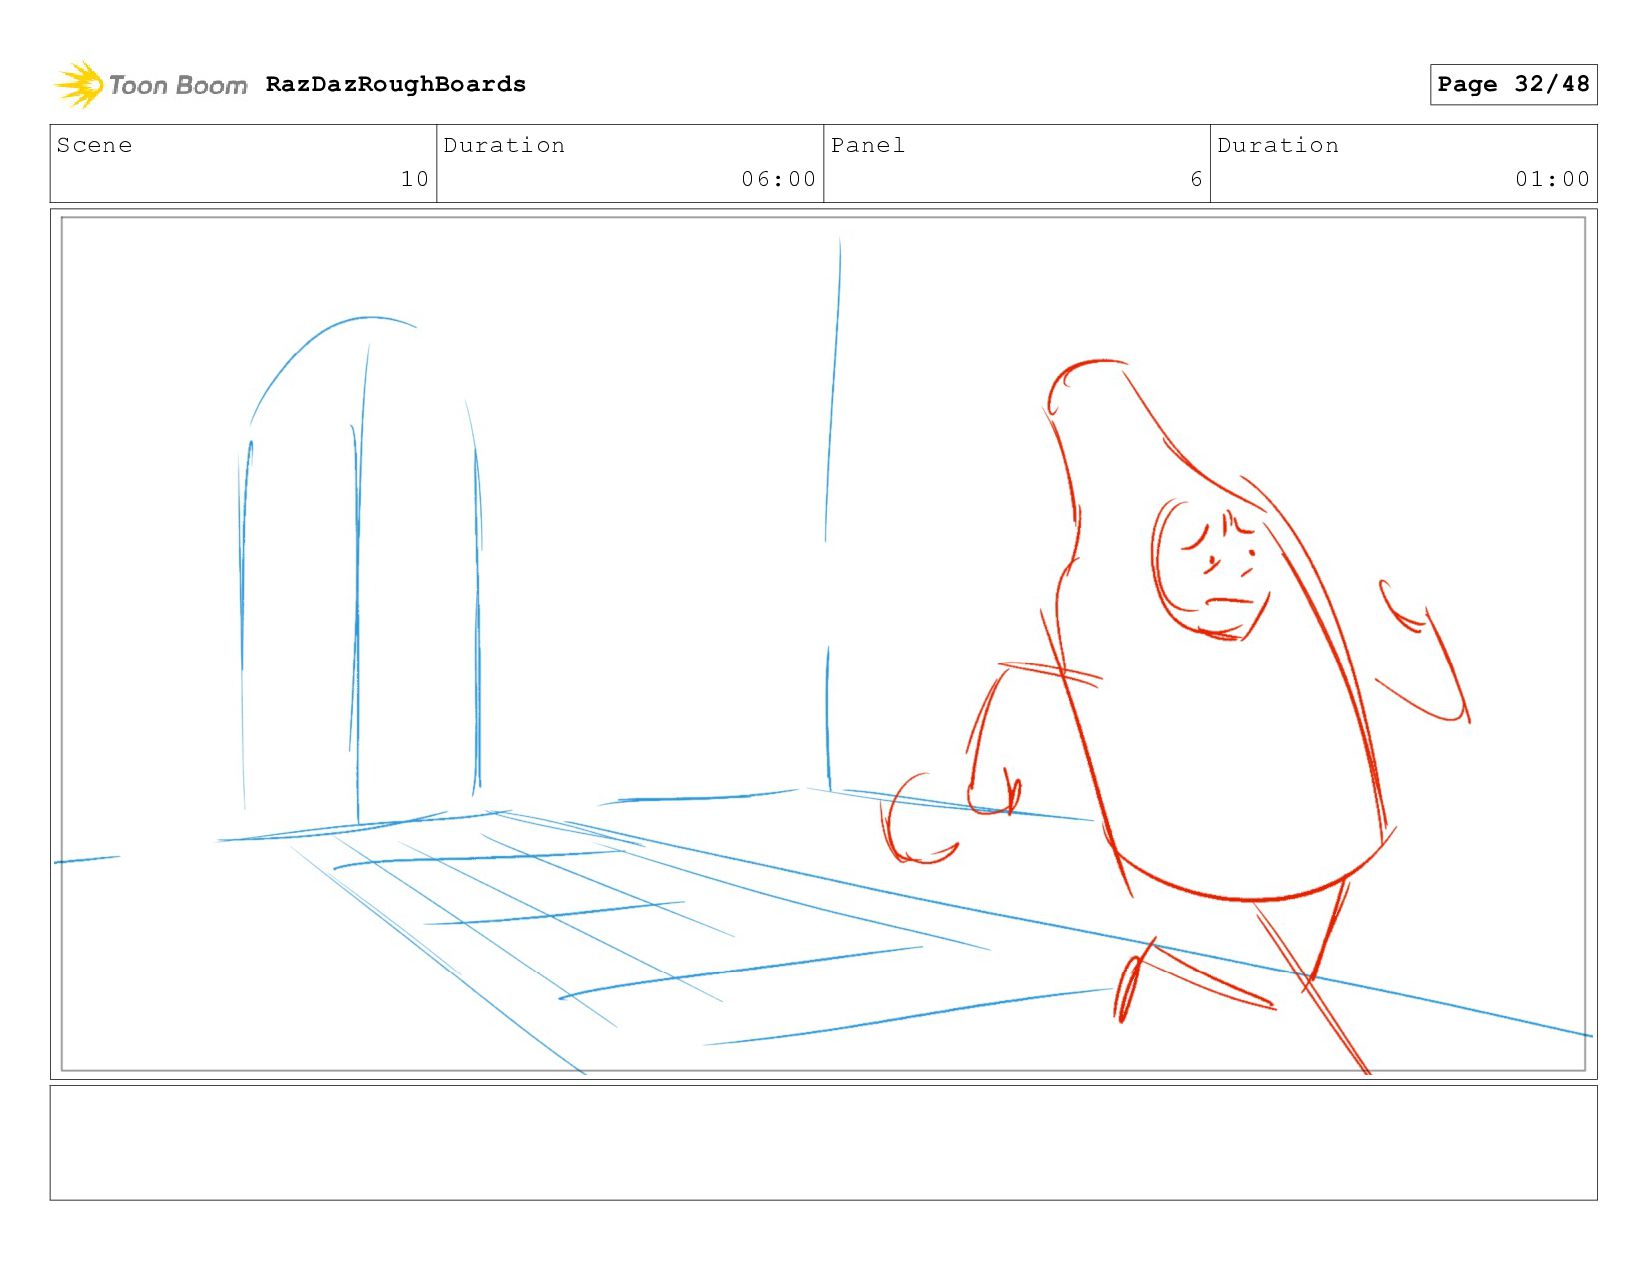The width and height of the screenshot is (1650, 1275).
Task: Select scene number 10
Action: [x=415, y=179]
